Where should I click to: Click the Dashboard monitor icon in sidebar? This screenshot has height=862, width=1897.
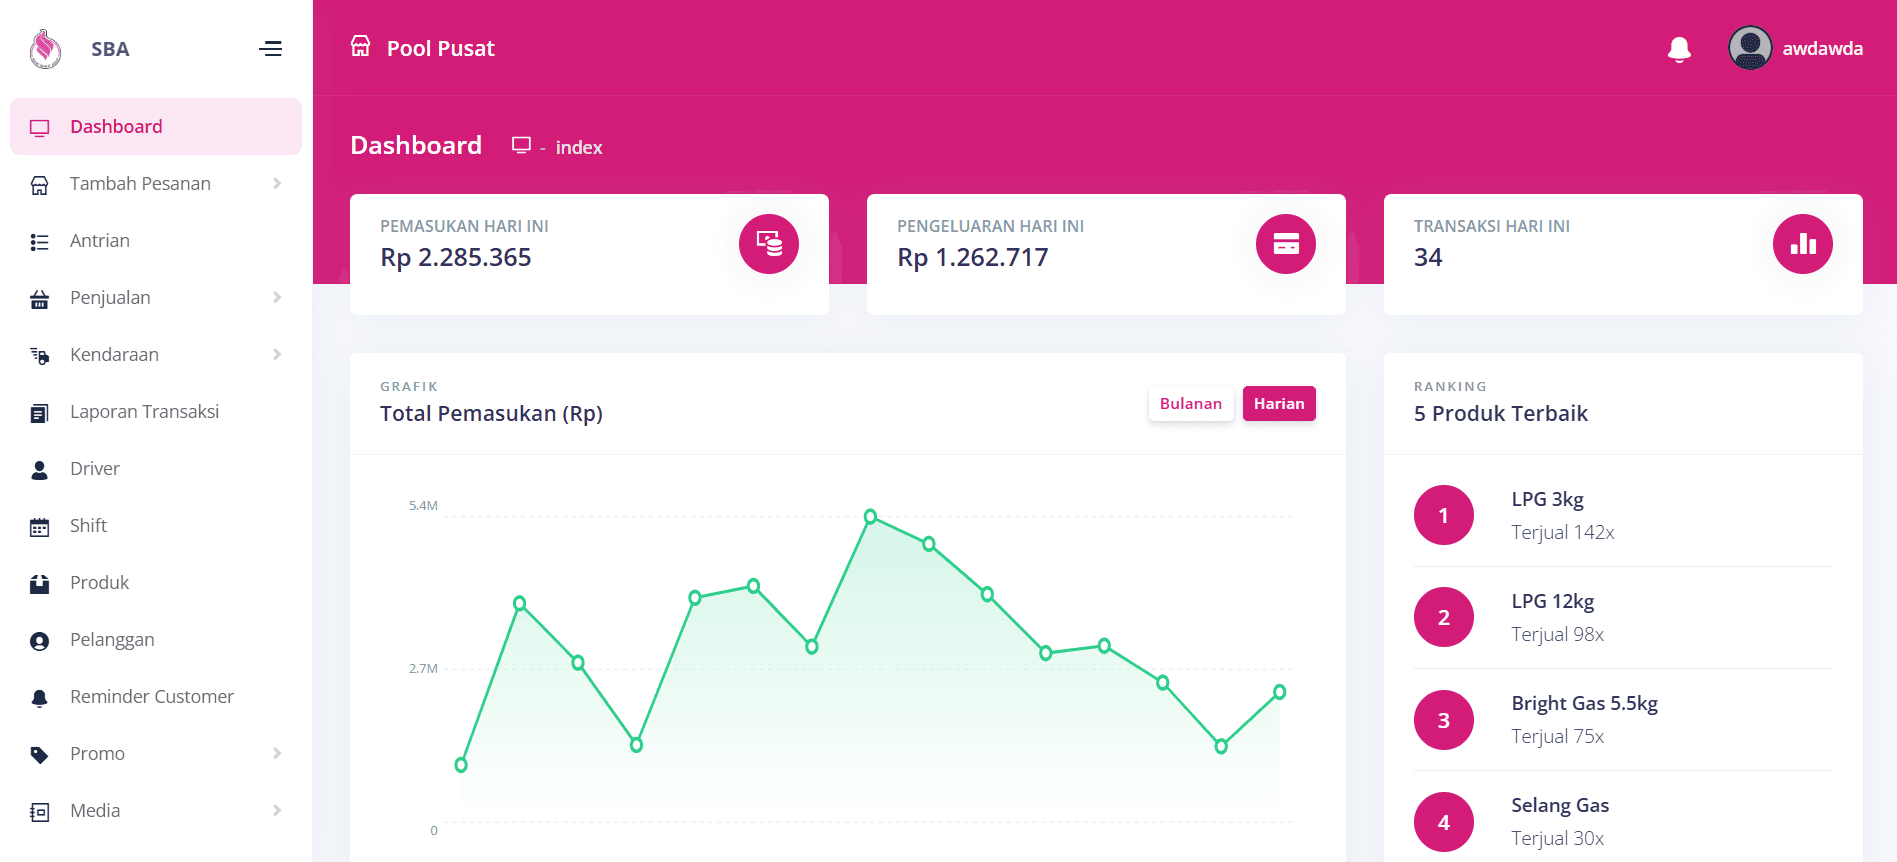tap(40, 128)
